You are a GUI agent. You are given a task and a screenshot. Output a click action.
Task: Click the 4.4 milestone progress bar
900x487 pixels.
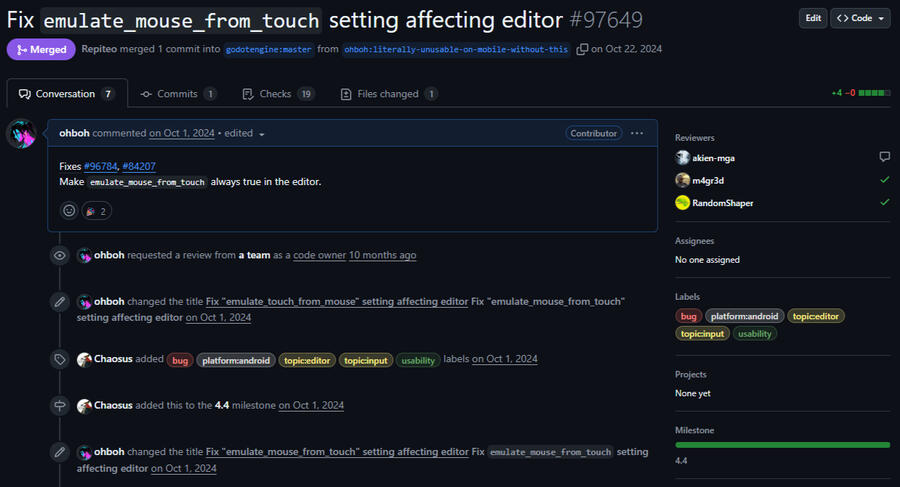pos(782,444)
